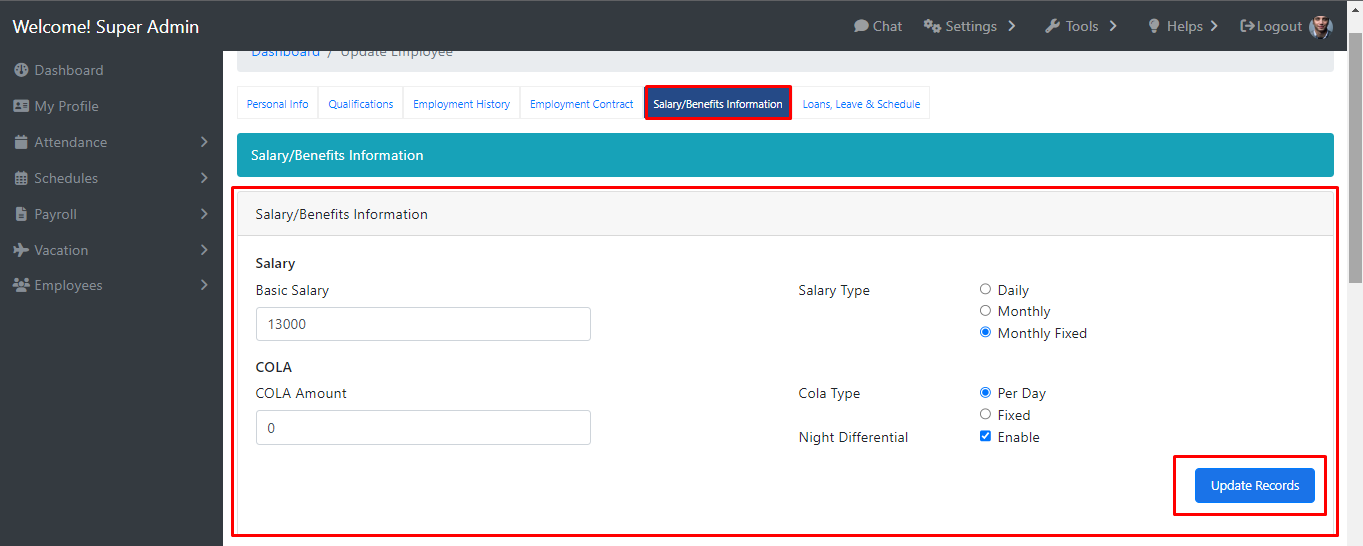This screenshot has width=1363, height=546.
Task: Switch to the Personal Info tab
Action: [277, 103]
